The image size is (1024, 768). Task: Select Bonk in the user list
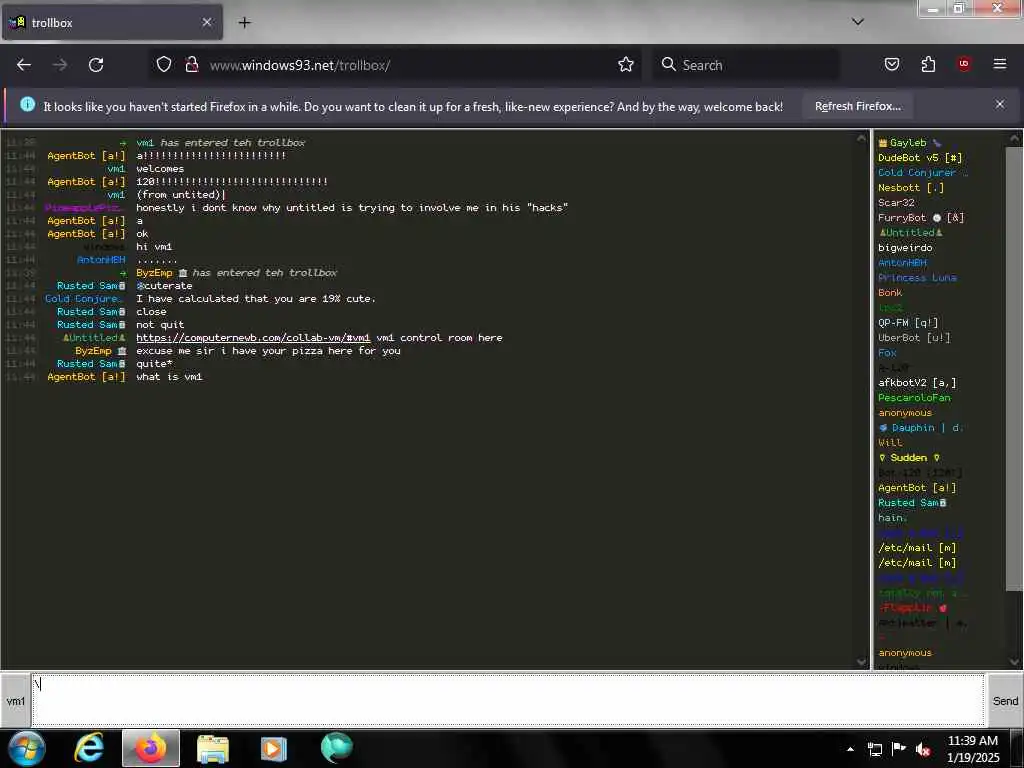click(x=890, y=293)
